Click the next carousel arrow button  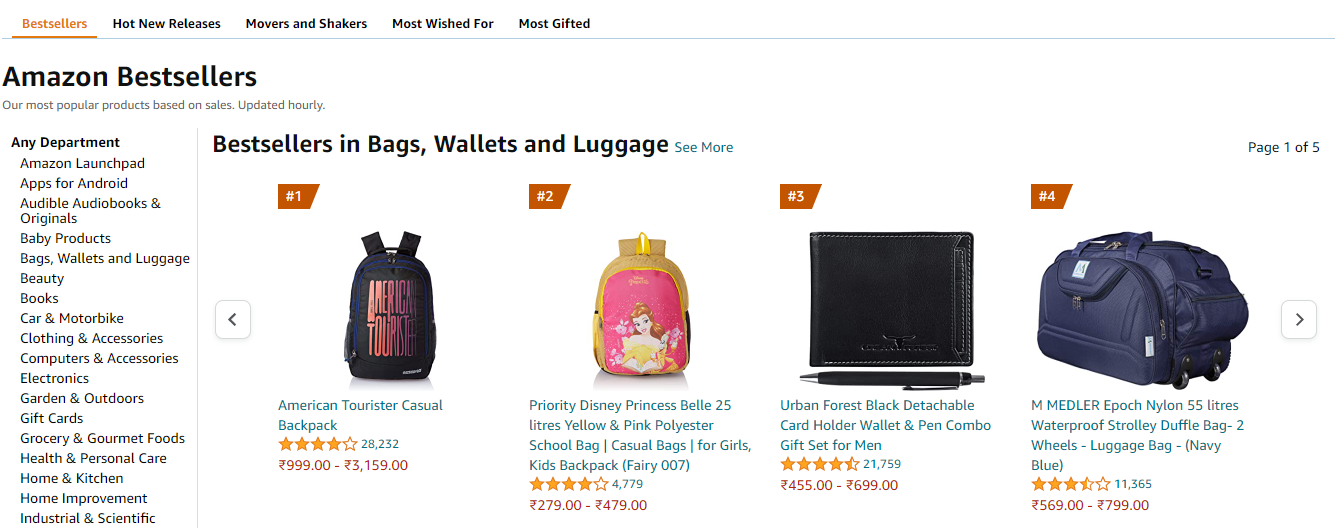click(x=1299, y=320)
